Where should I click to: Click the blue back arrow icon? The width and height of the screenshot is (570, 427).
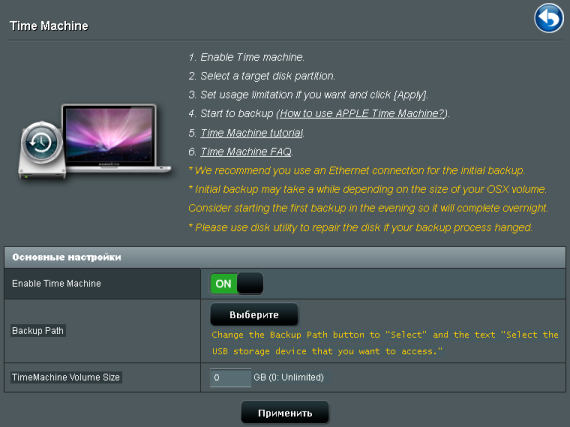(x=549, y=18)
